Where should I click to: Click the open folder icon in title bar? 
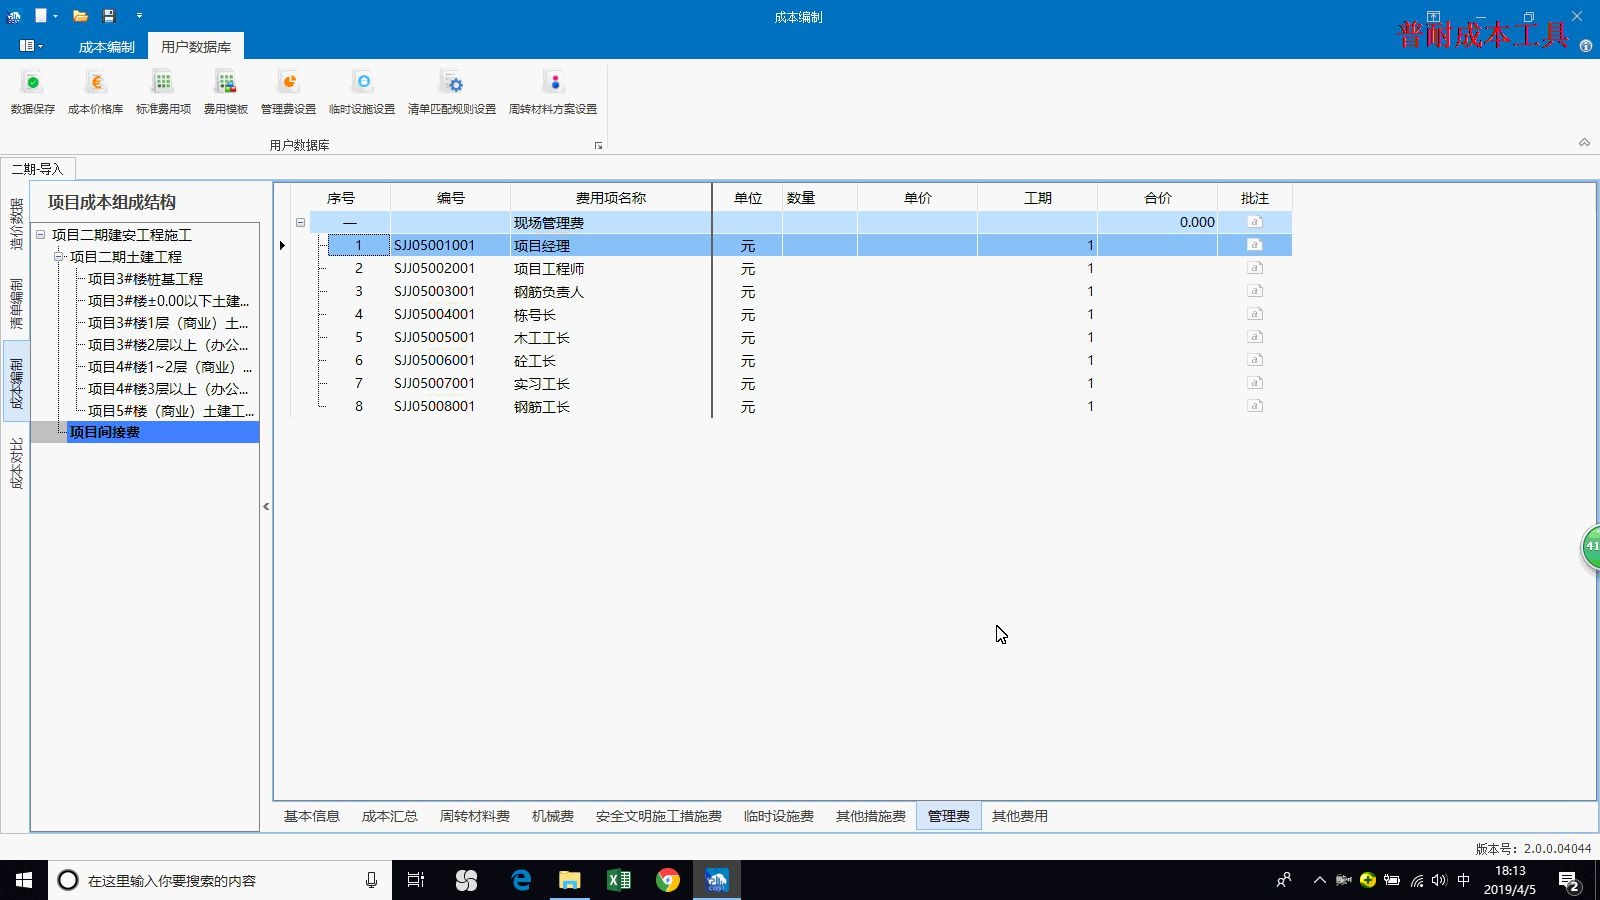click(x=81, y=16)
